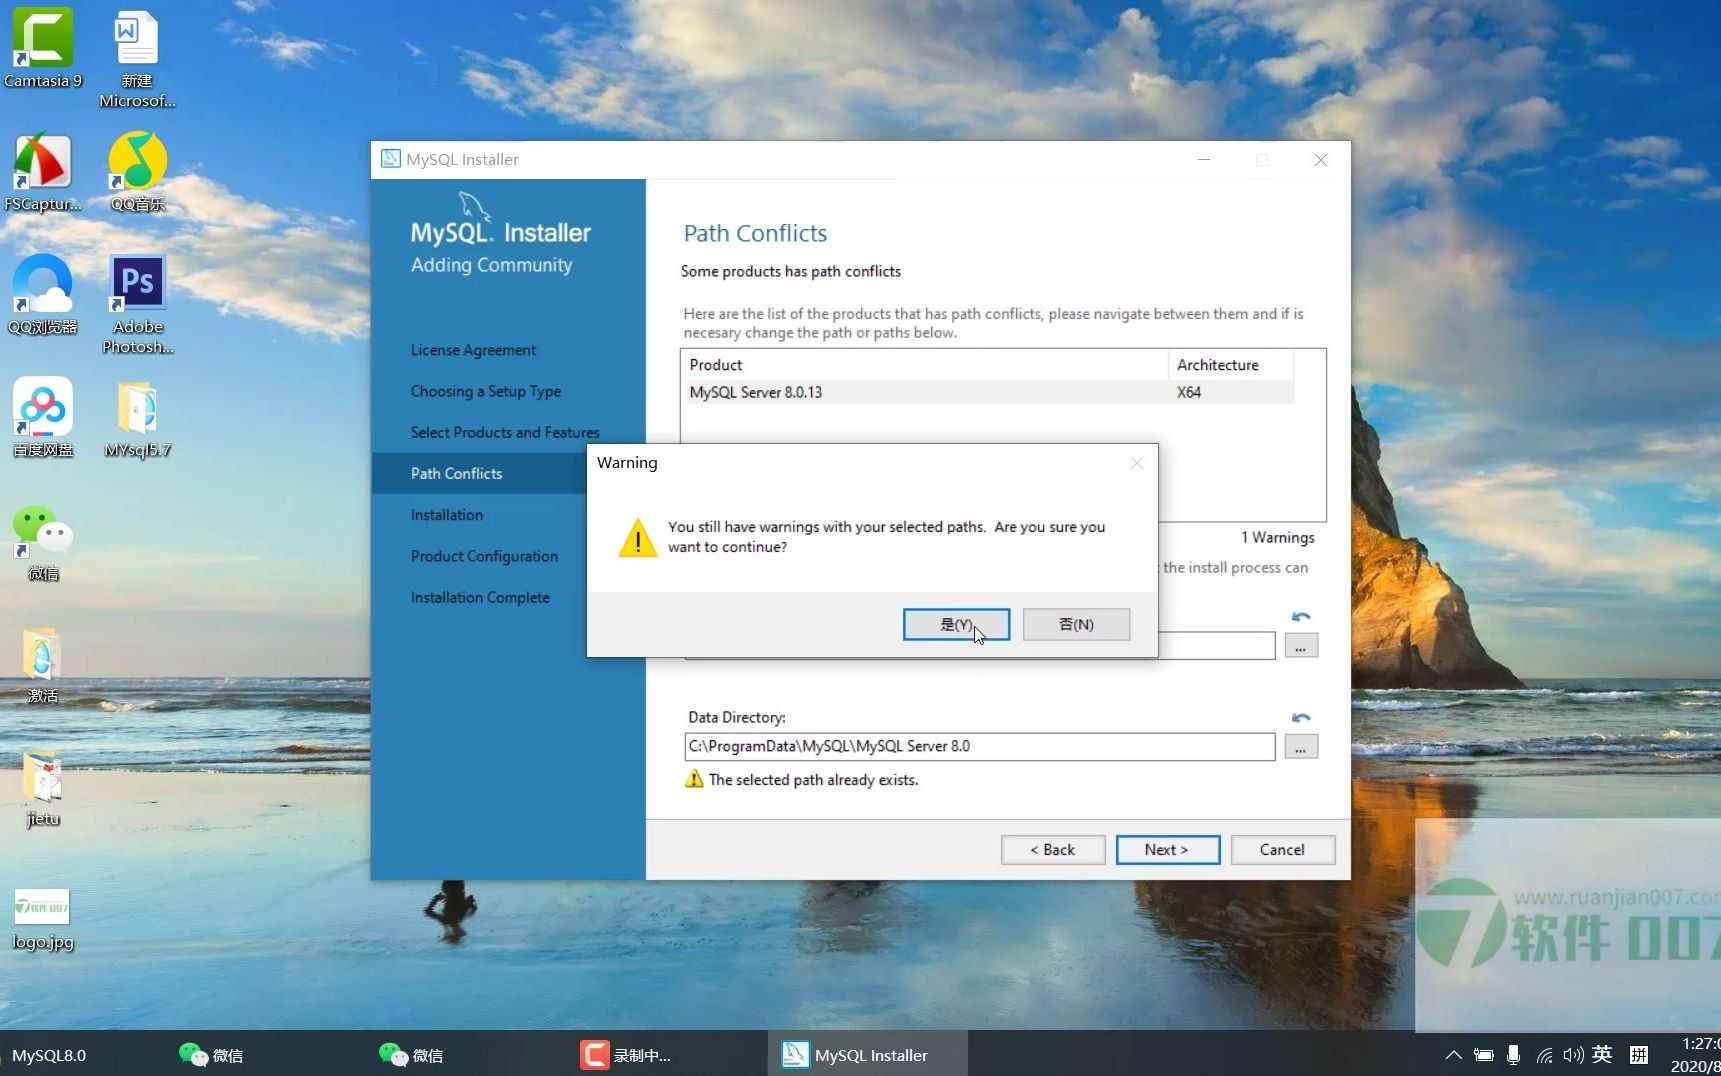Go back with the < Back button

[1053, 849]
